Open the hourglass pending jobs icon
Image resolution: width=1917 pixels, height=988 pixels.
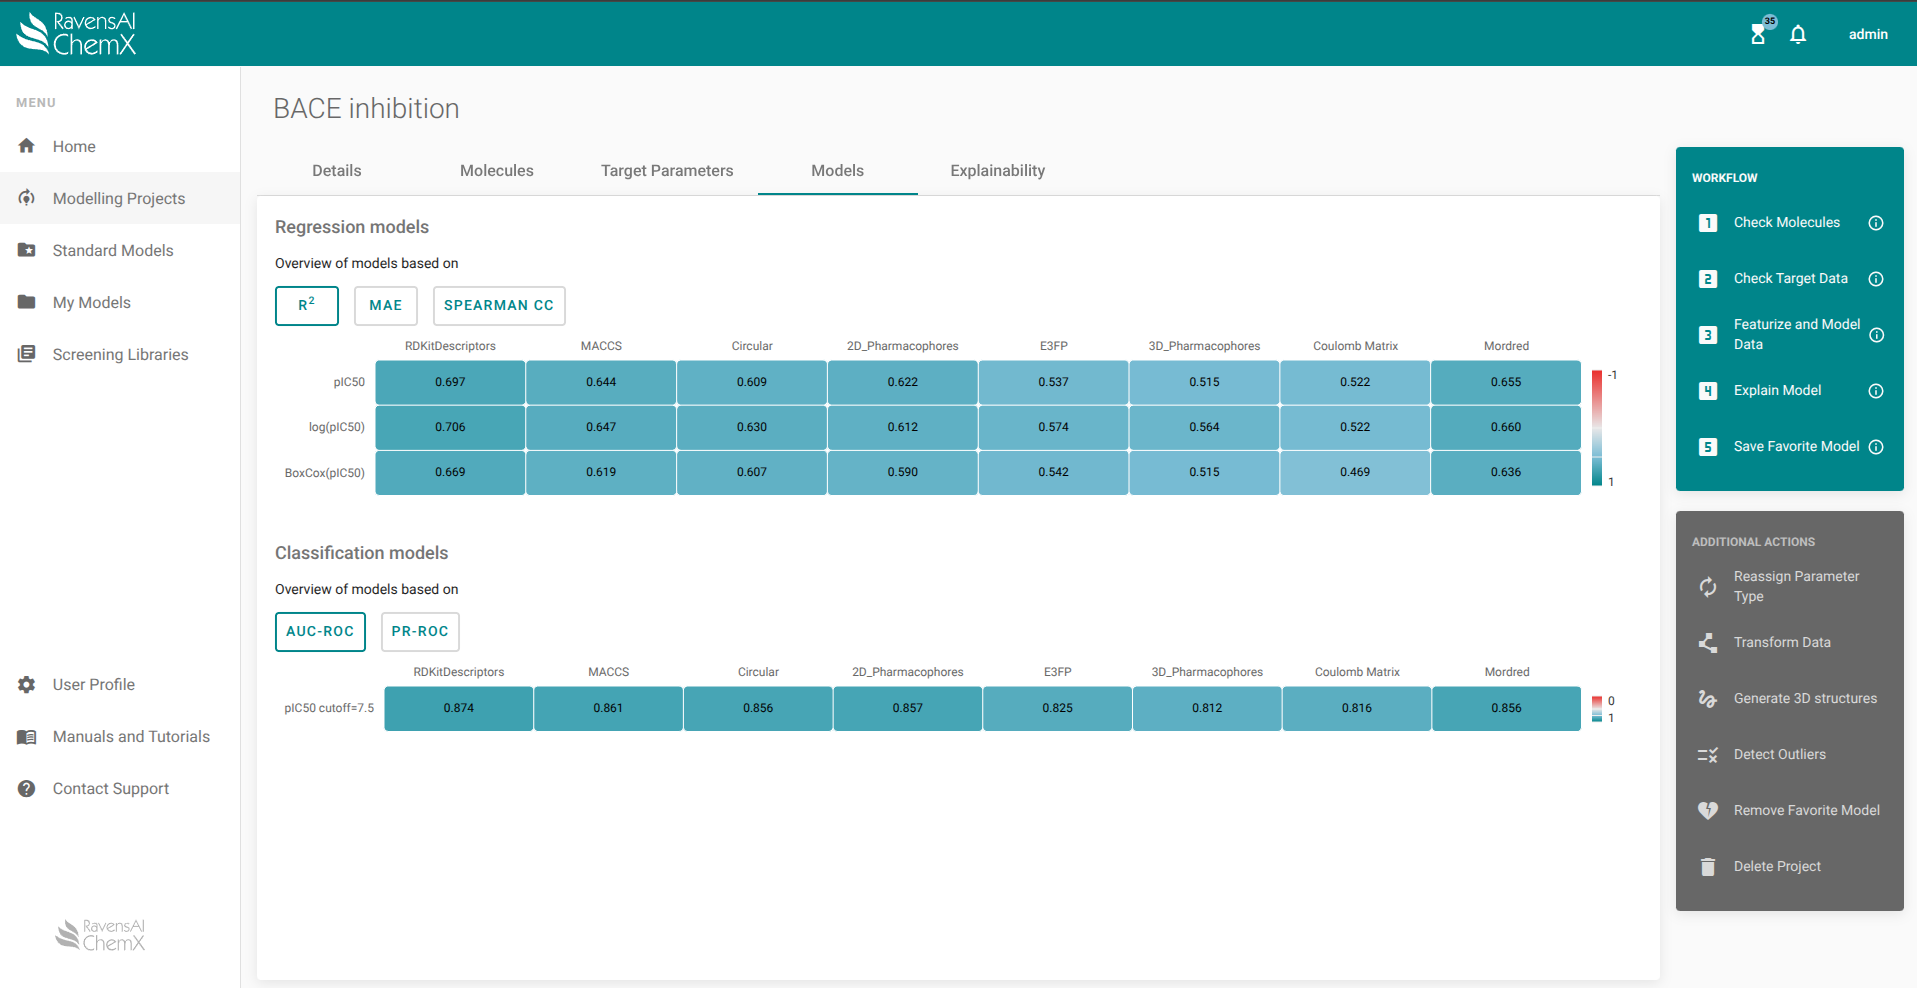coord(1758,35)
